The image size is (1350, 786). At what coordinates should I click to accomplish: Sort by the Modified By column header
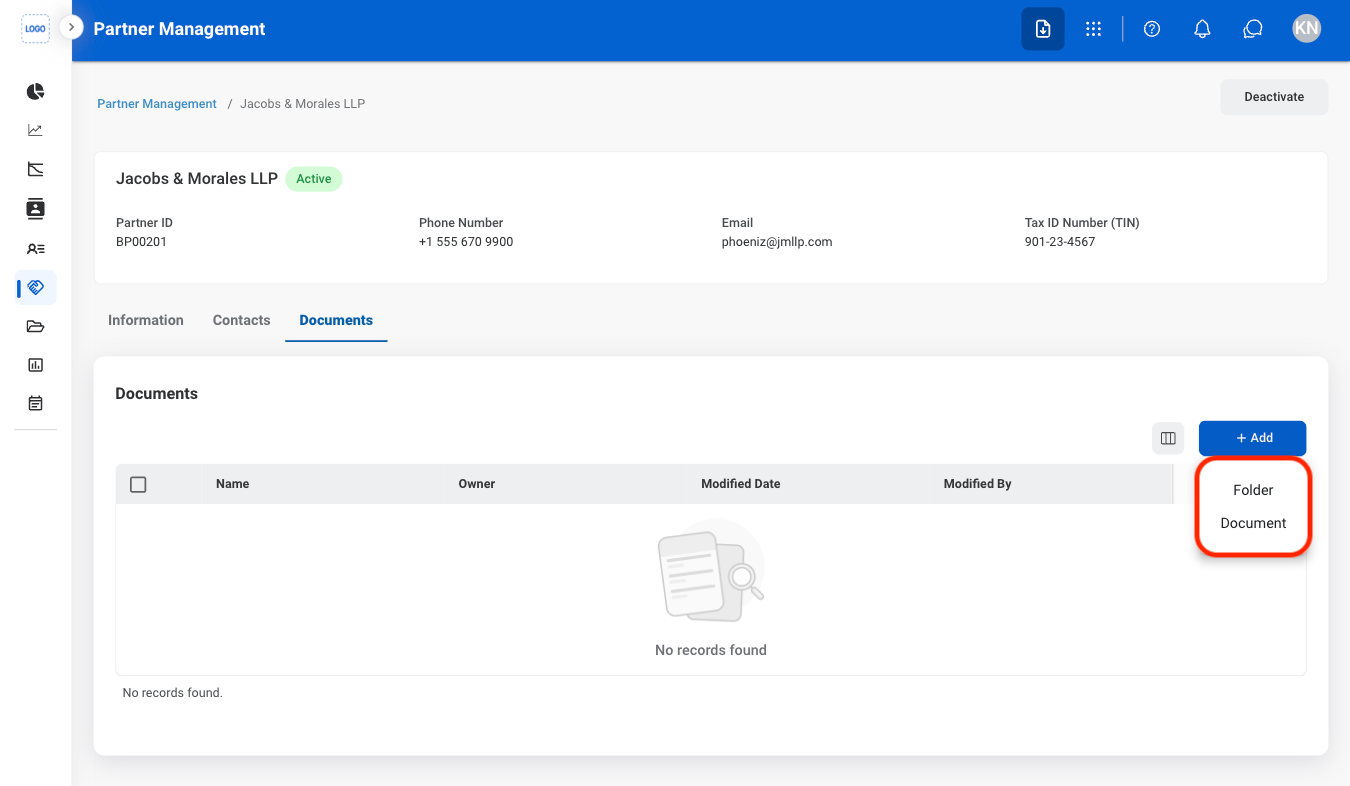[x=978, y=484]
